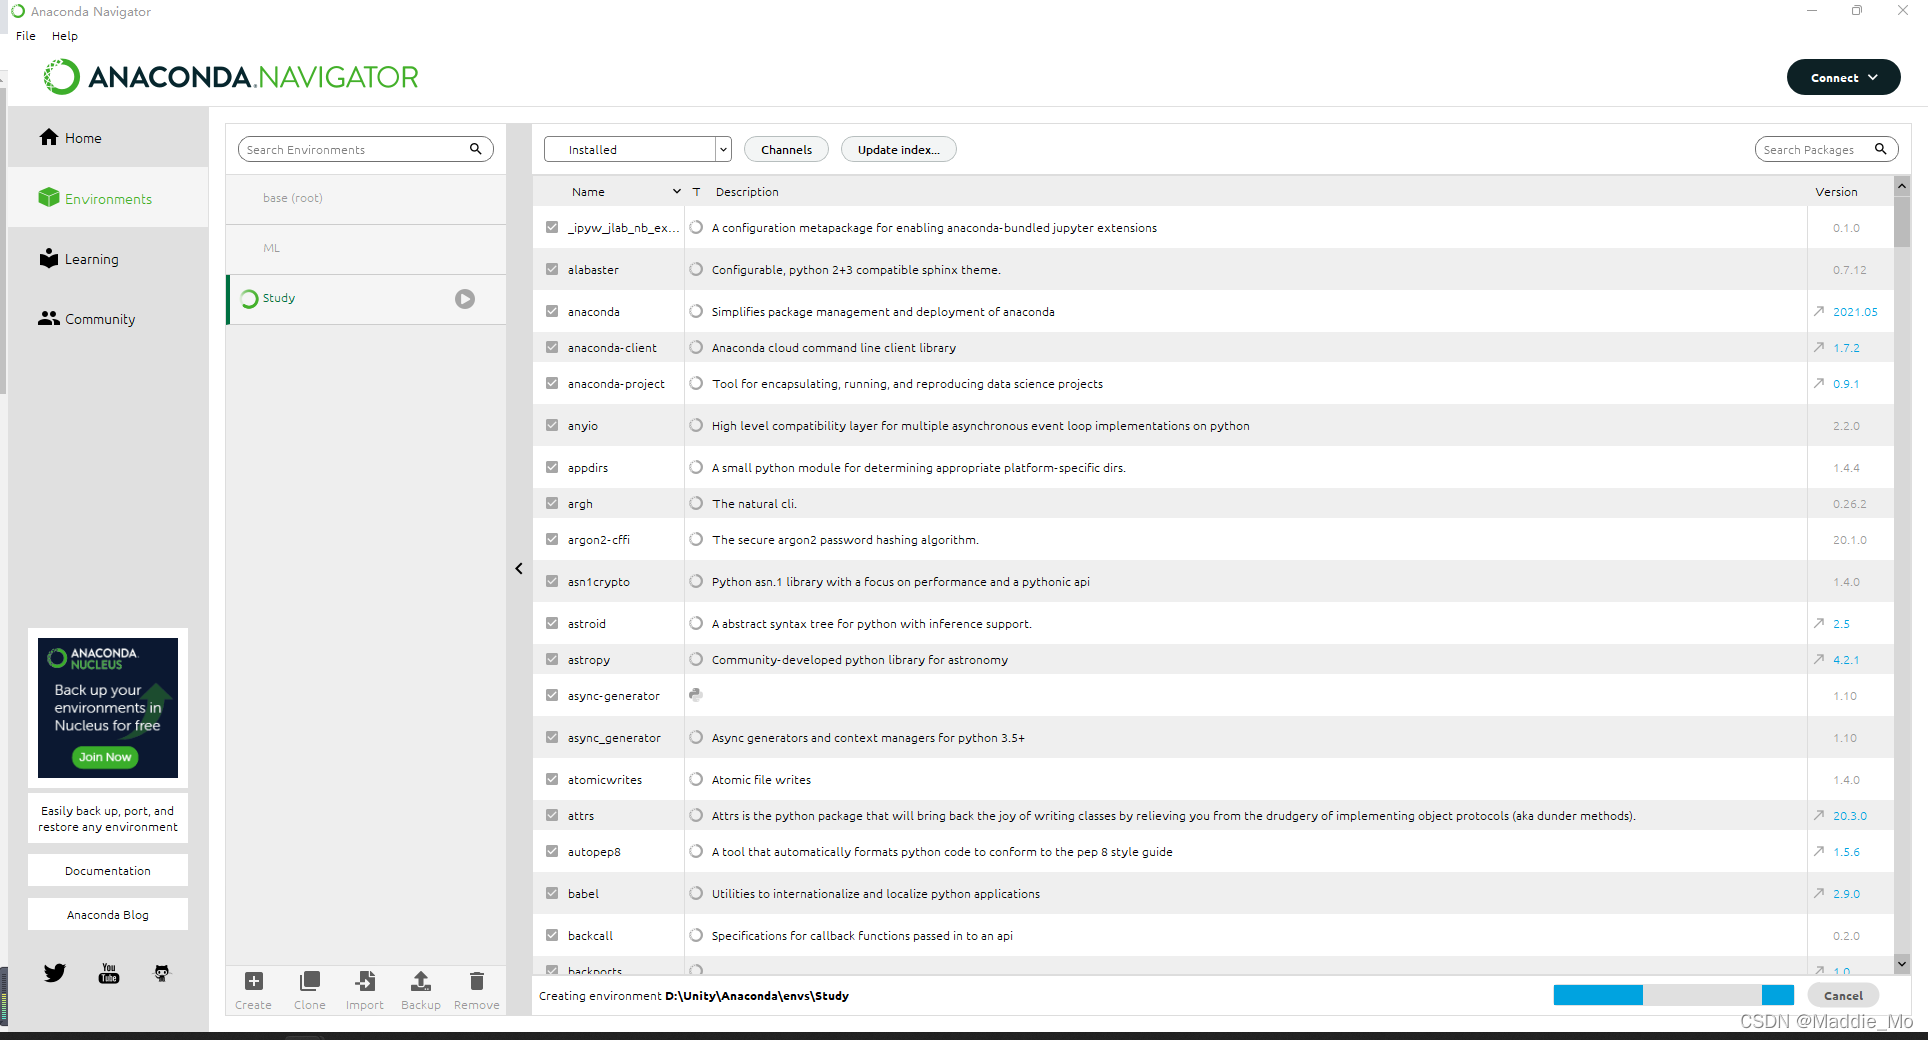This screenshot has width=1928, height=1040.
Task: Click the Join Now button
Action: [x=105, y=757]
